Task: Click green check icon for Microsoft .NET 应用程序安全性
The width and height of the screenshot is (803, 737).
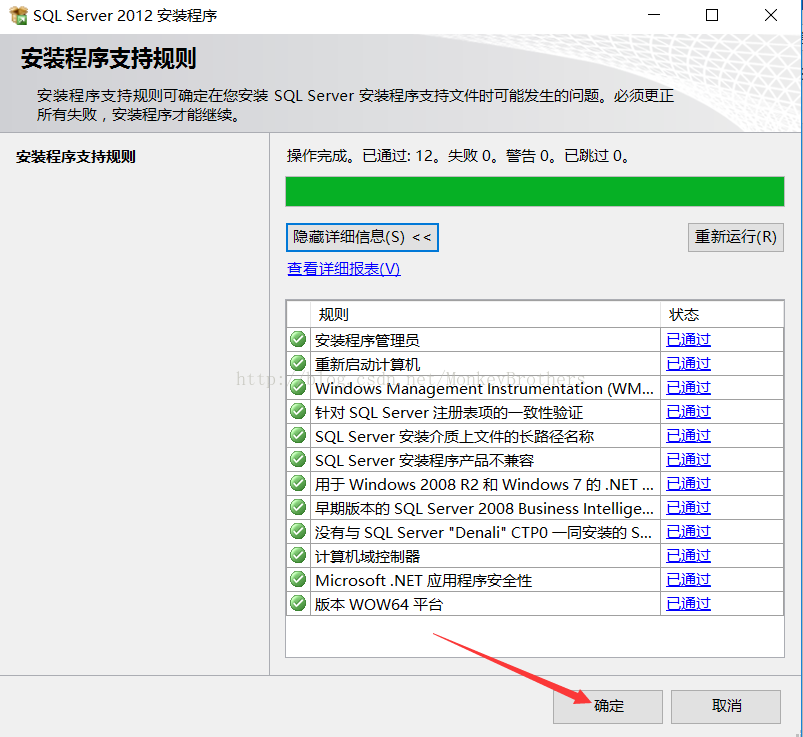Action: [298, 579]
